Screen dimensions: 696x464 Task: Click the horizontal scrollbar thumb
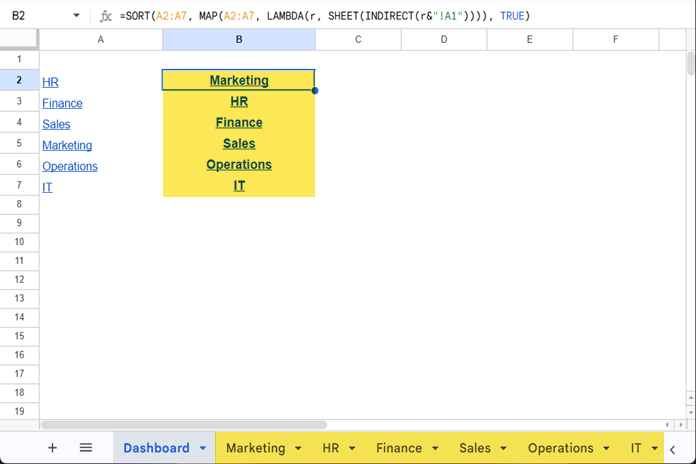click(x=184, y=425)
